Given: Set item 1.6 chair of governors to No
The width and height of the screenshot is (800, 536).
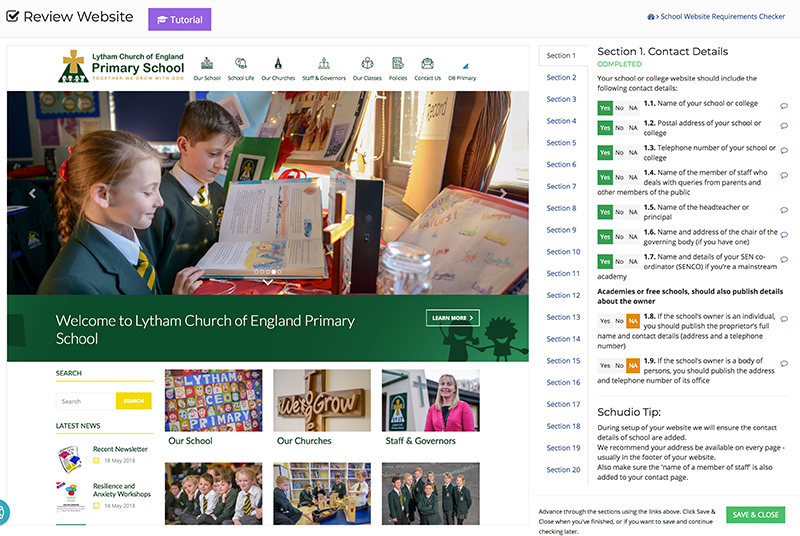Looking at the screenshot, I should 619,237.
